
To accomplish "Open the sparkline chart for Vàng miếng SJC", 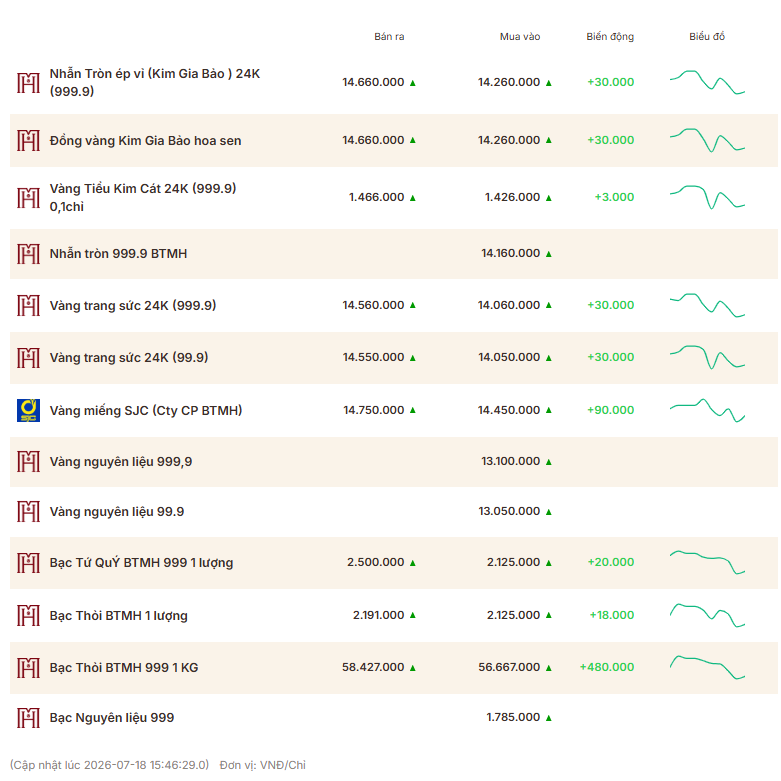I will [x=707, y=410].
